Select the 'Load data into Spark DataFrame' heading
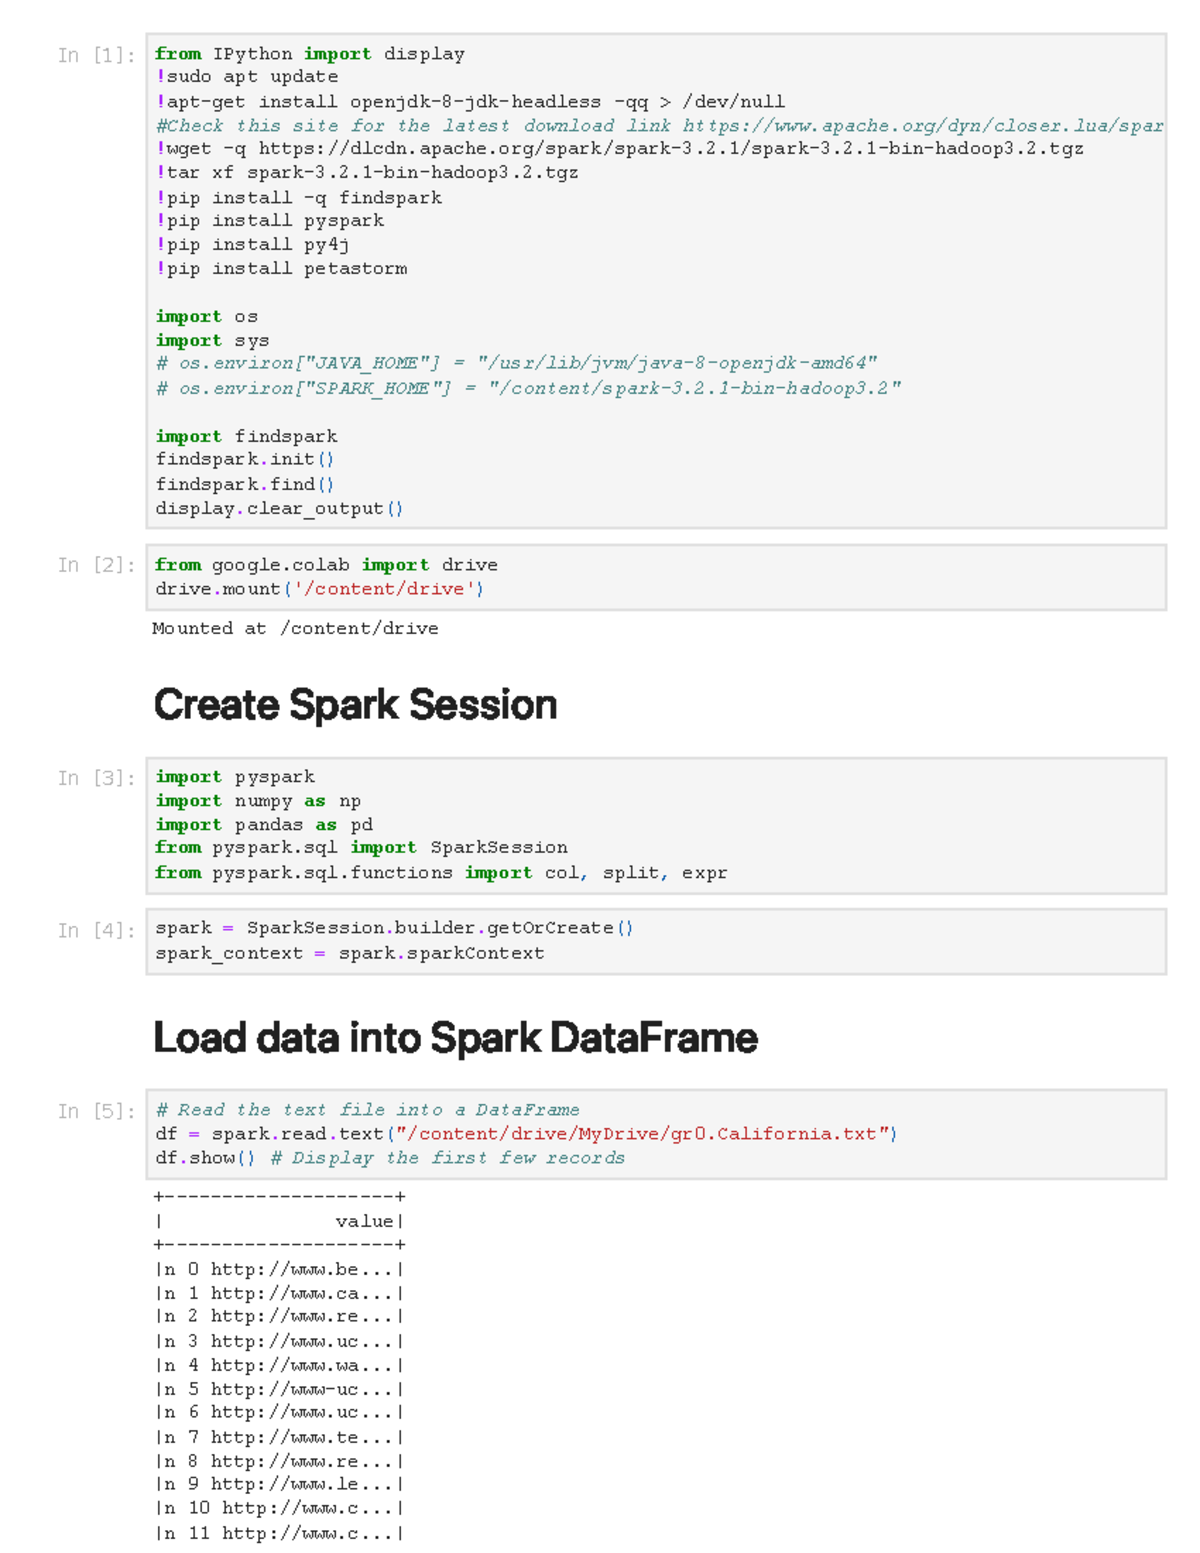1200x1553 pixels. 455,1038
